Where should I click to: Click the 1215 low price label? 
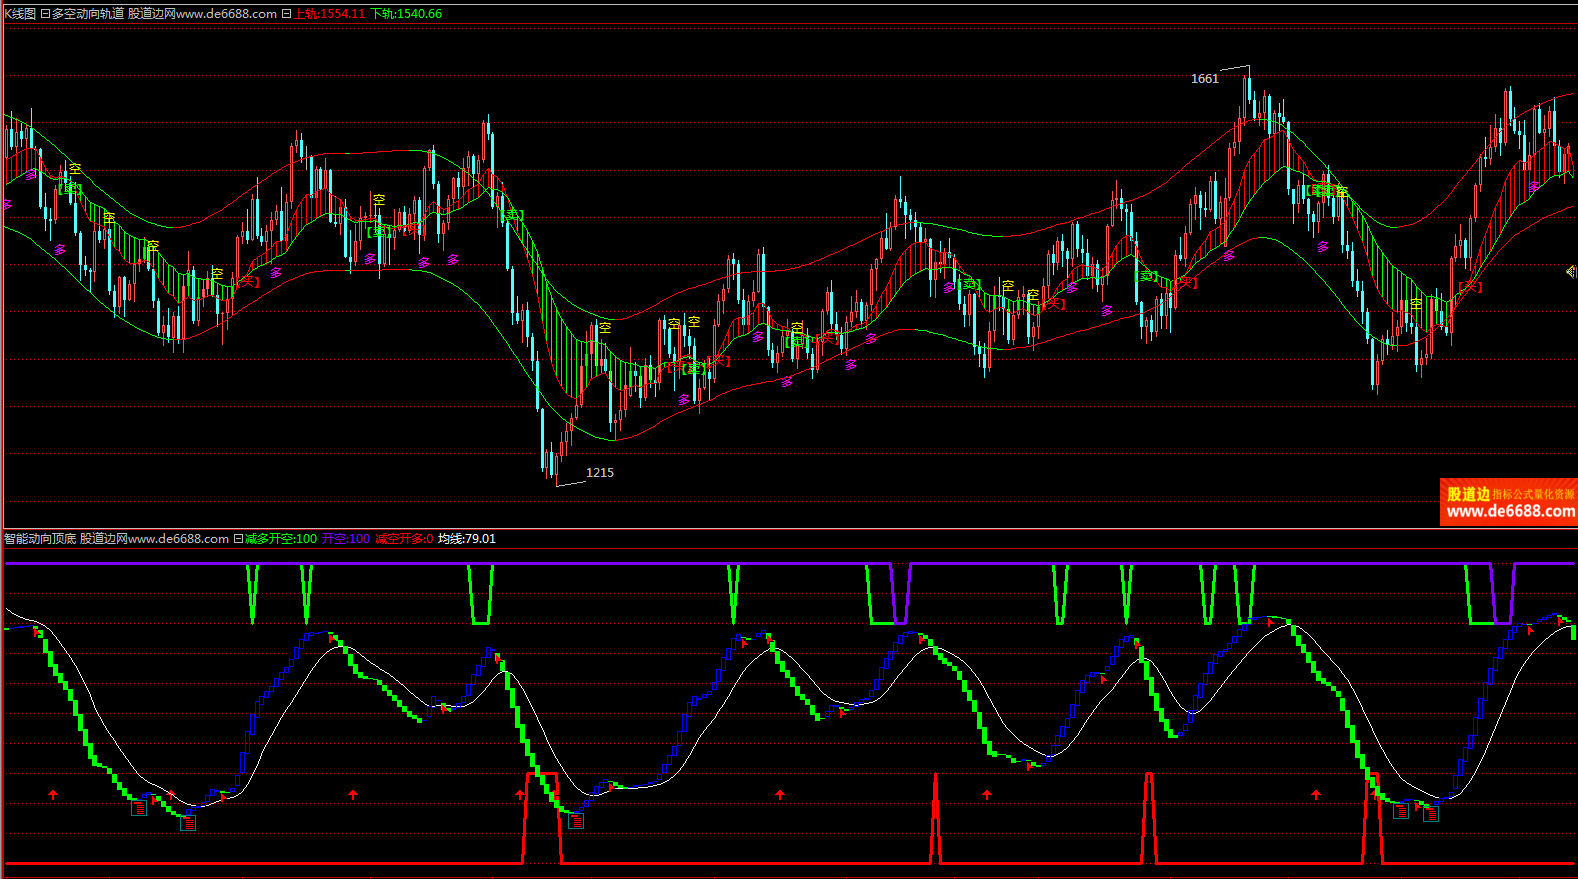(600, 473)
